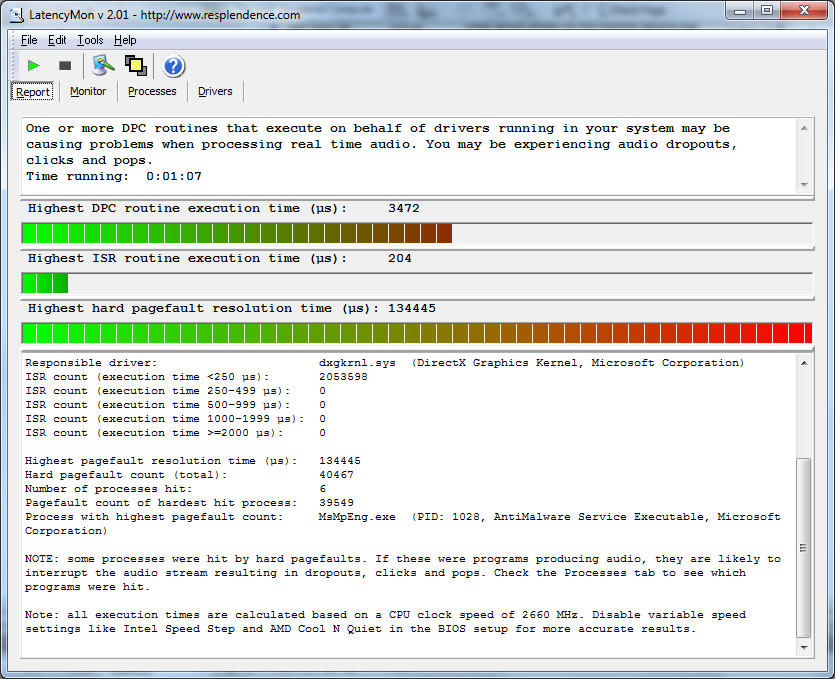Stop monitoring with the black square icon
The height and width of the screenshot is (679, 835).
[x=65, y=66]
